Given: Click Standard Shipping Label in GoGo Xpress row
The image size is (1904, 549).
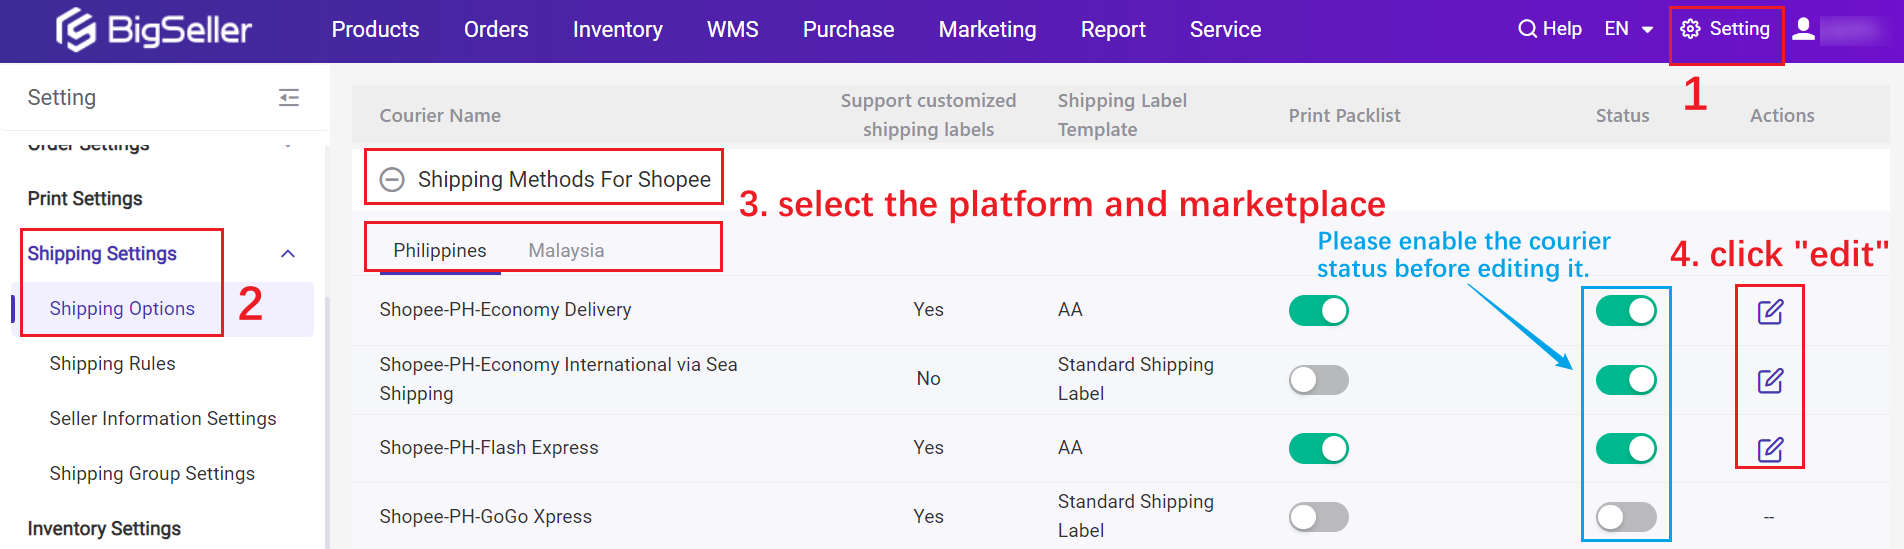Looking at the screenshot, I should [1136, 516].
